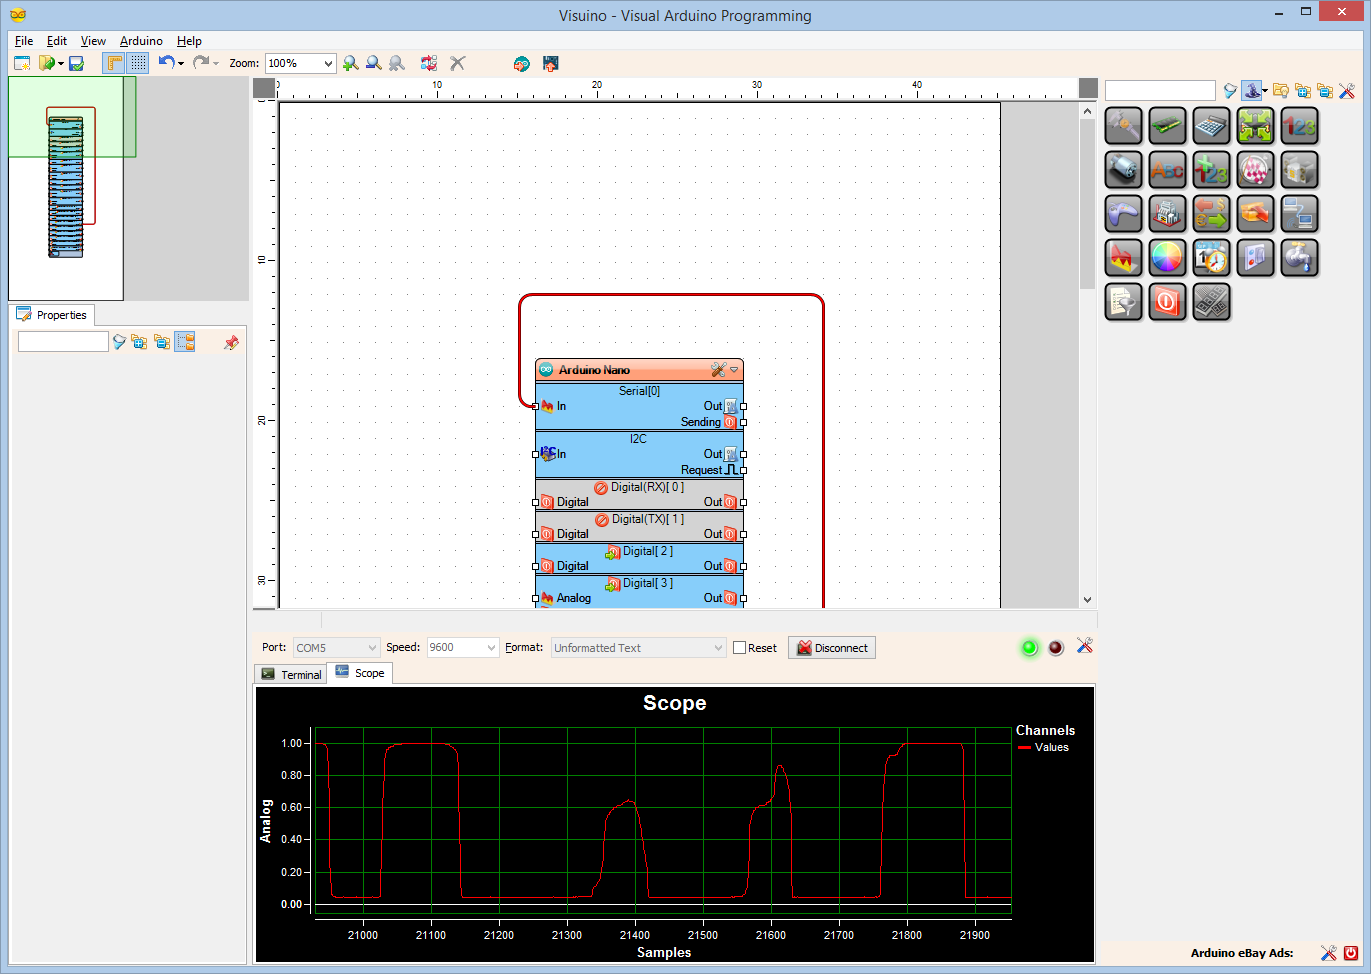Switch to the Terminal tab
Viewport: 1371px width, 974px height.
click(x=290, y=673)
